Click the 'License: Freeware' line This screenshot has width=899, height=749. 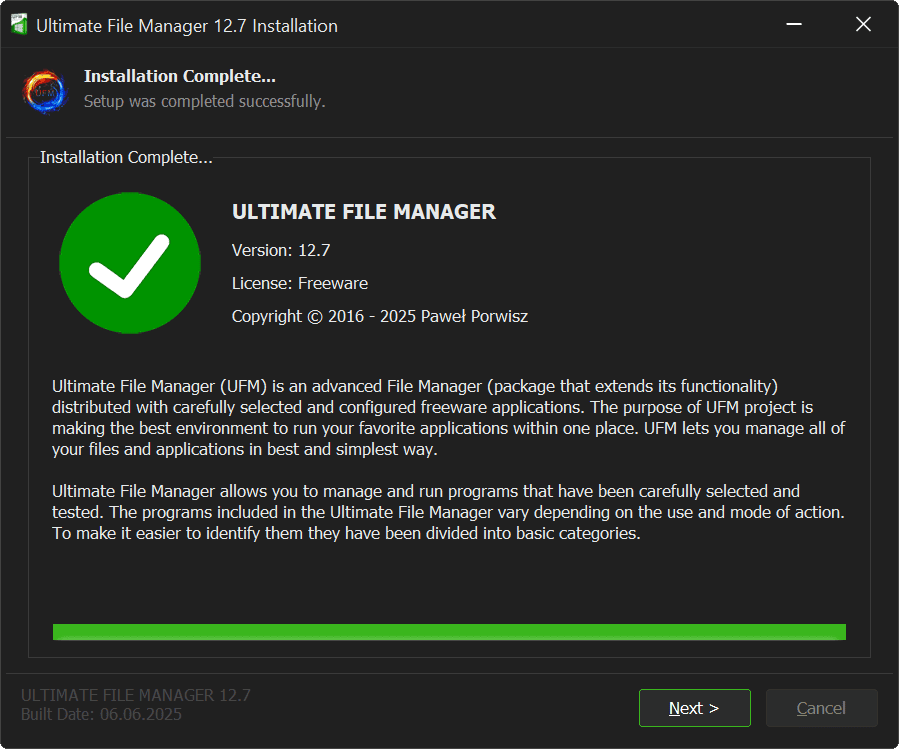(x=300, y=283)
